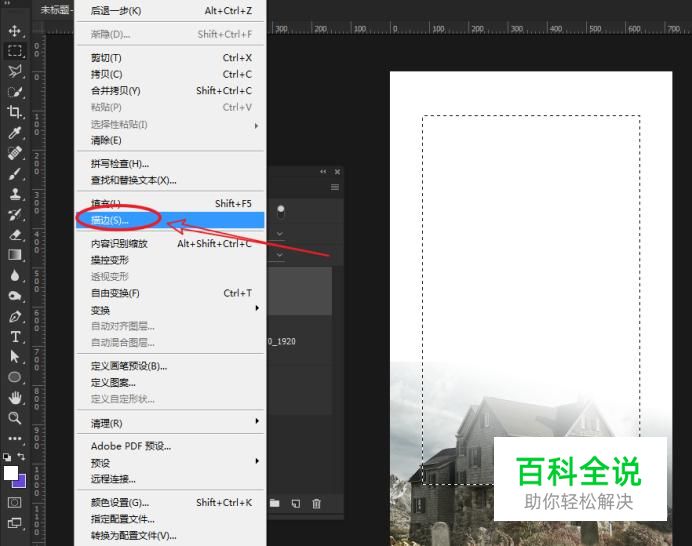
Task: Choose Adobe PDF 预设... menu item
Action: (x=171, y=446)
